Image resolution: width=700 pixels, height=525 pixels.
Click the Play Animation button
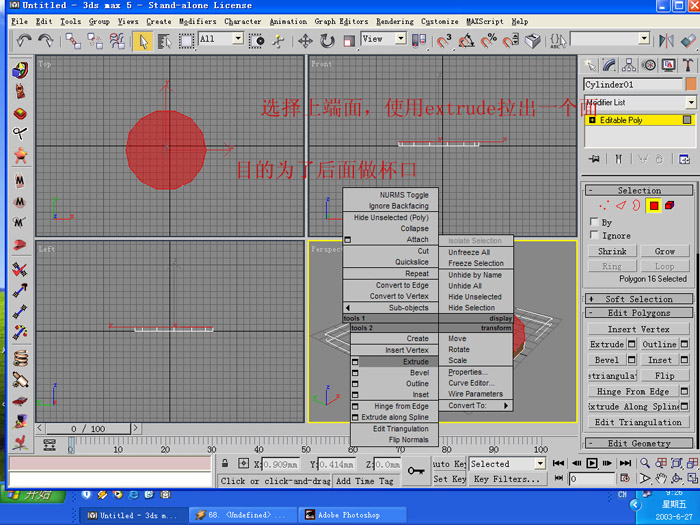pyautogui.click(x=592, y=463)
